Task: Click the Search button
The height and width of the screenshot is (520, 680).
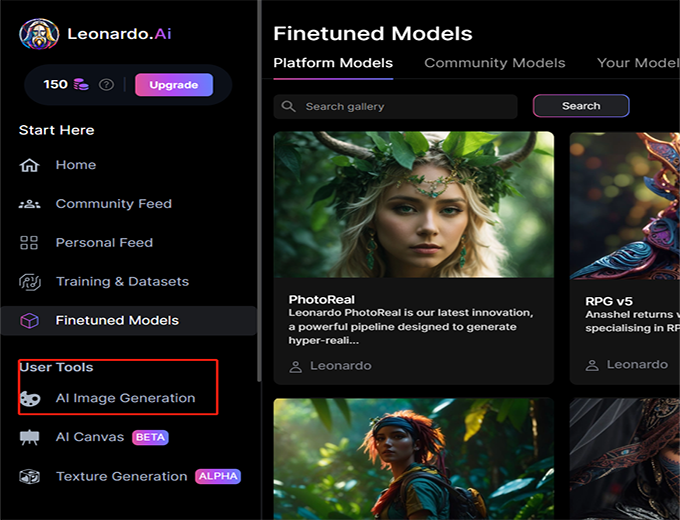Action: pos(581,106)
